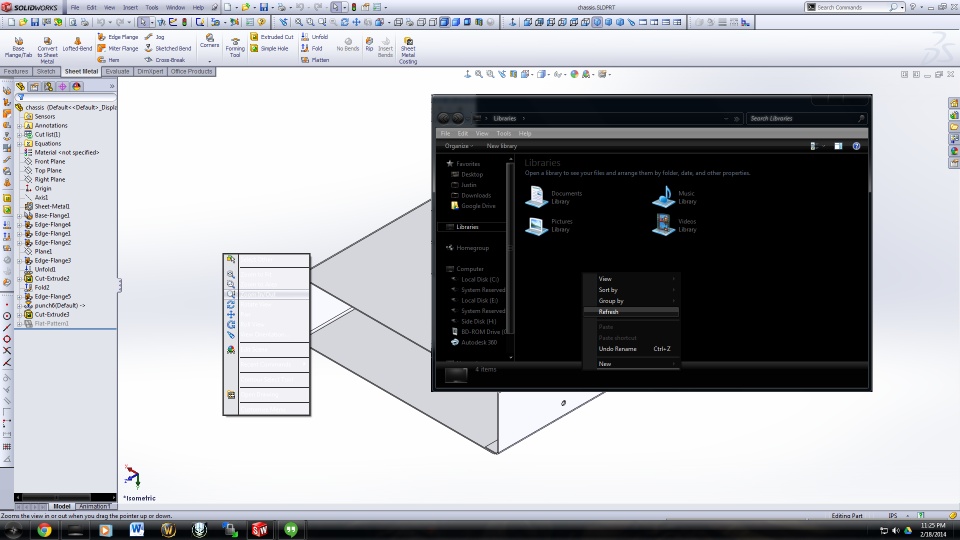Open the Videos library
The width and height of the screenshot is (960, 540).
(674, 225)
